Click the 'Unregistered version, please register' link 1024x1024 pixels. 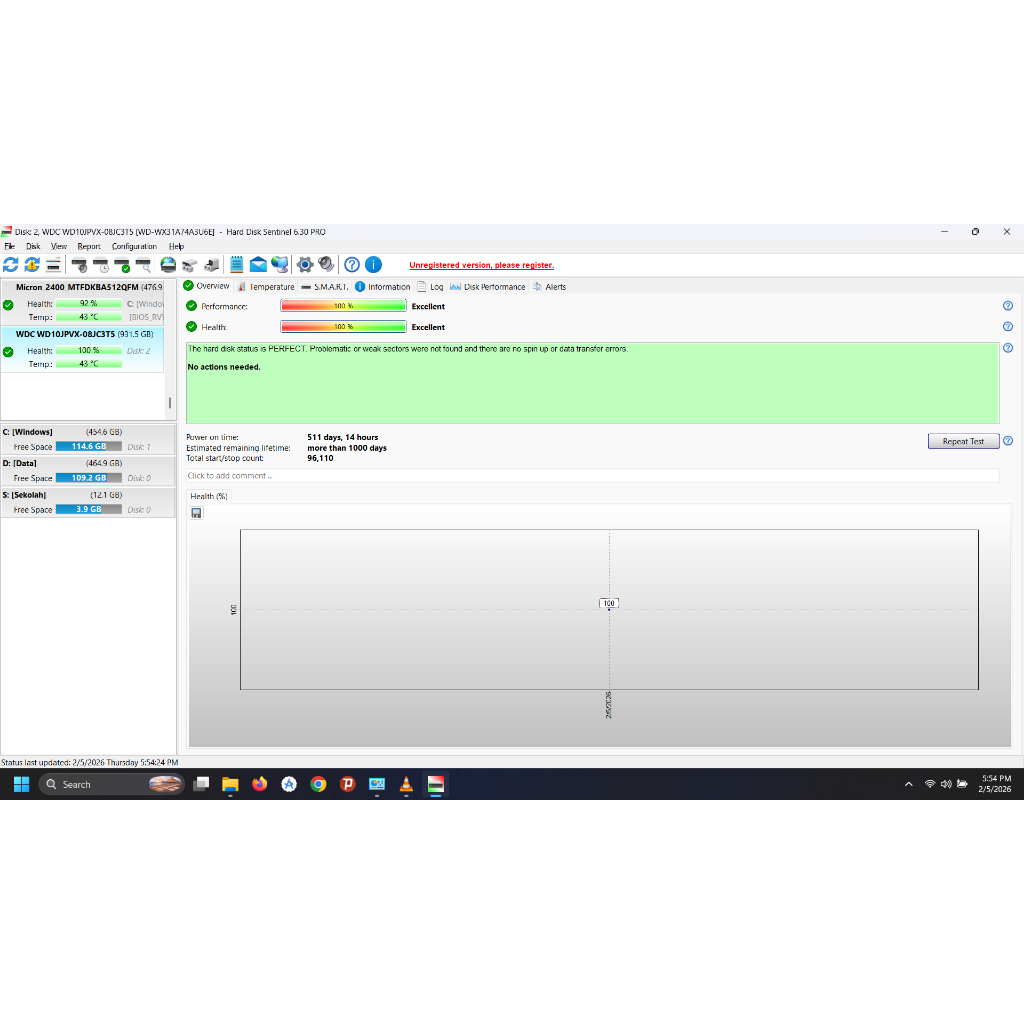point(481,265)
